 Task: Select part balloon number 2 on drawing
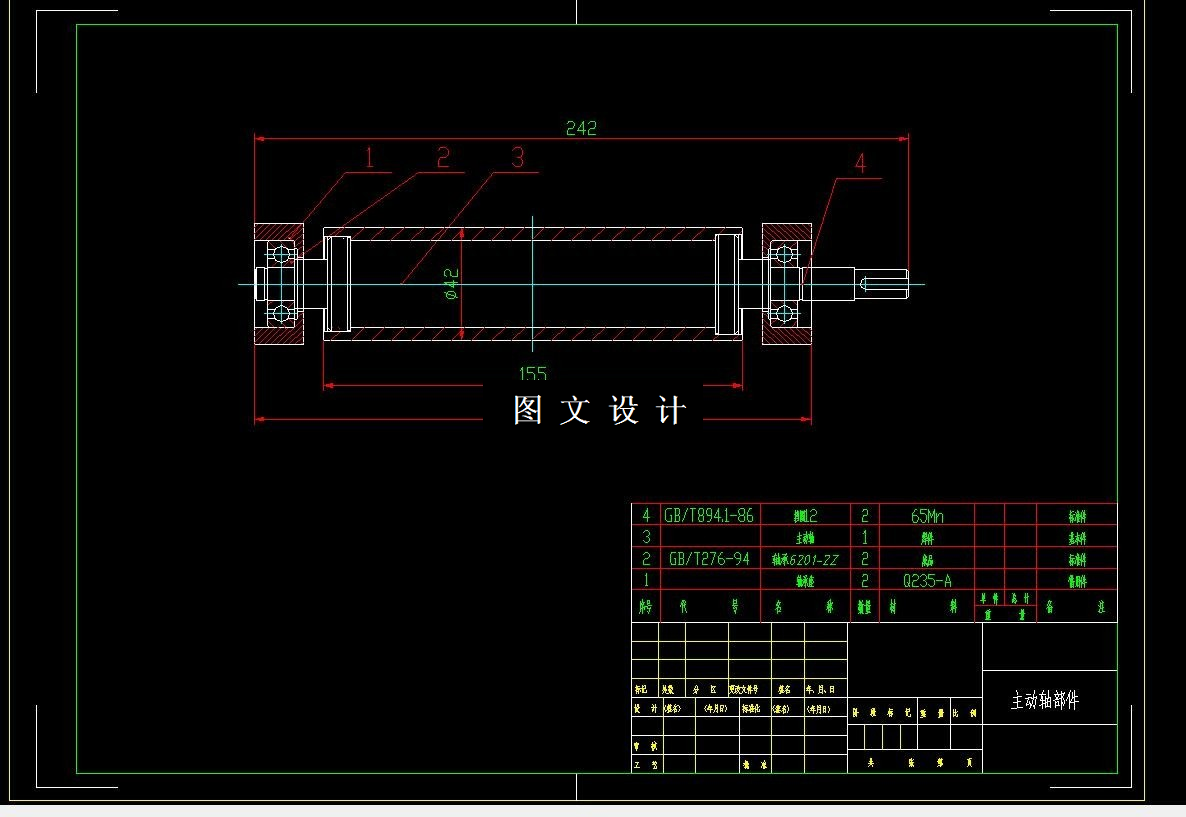tap(443, 157)
